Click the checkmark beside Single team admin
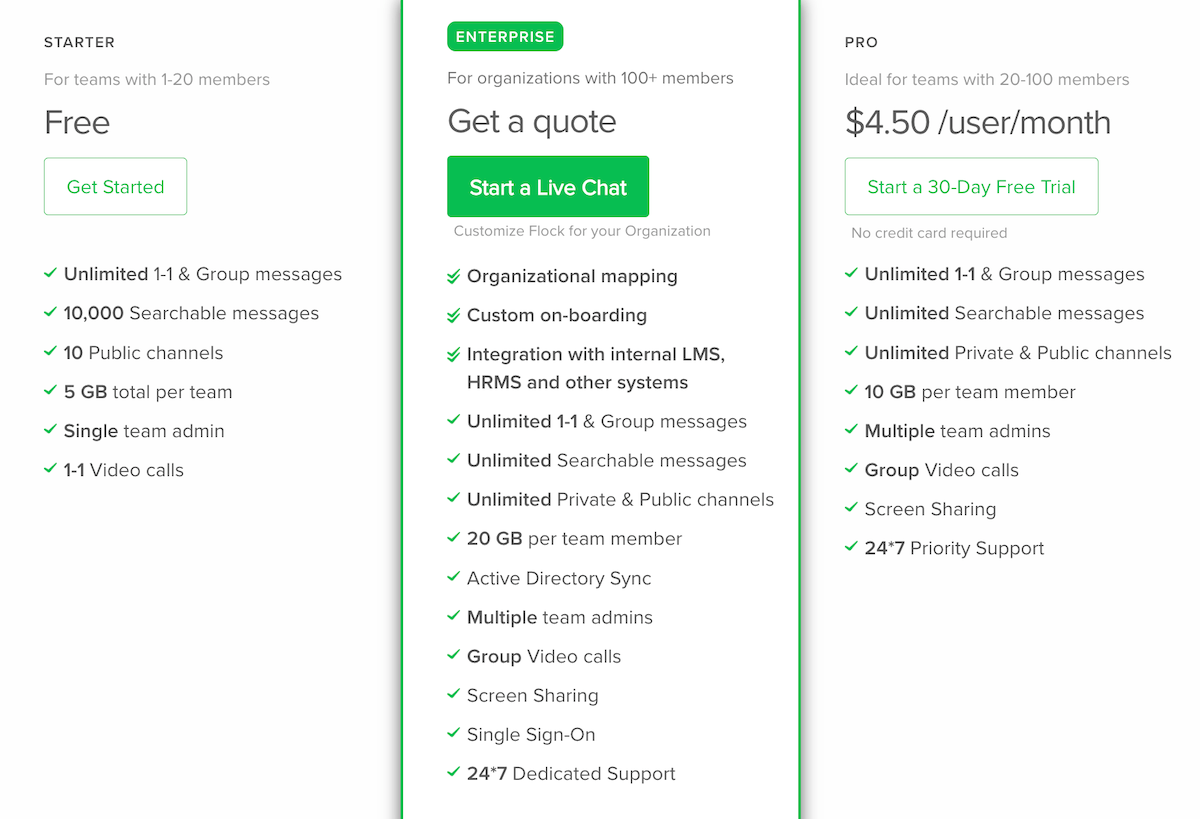 50,430
